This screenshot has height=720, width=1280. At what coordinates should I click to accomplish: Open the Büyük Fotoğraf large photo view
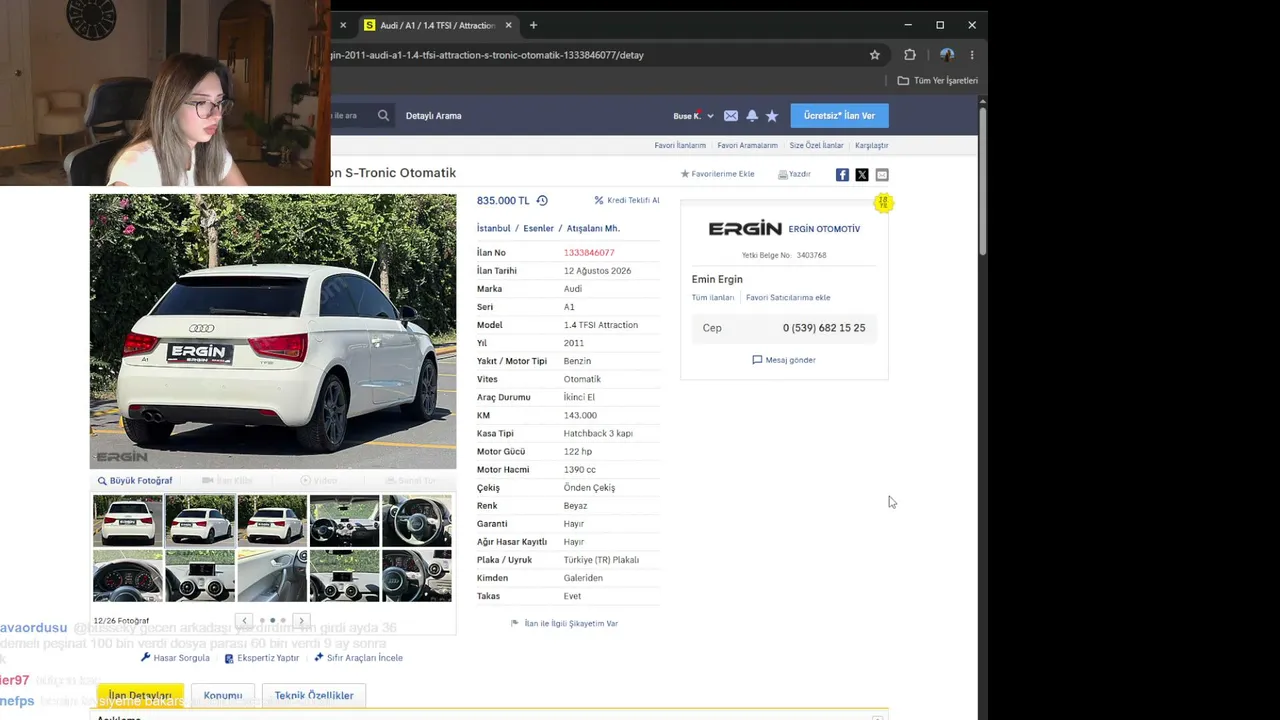(135, 481)
